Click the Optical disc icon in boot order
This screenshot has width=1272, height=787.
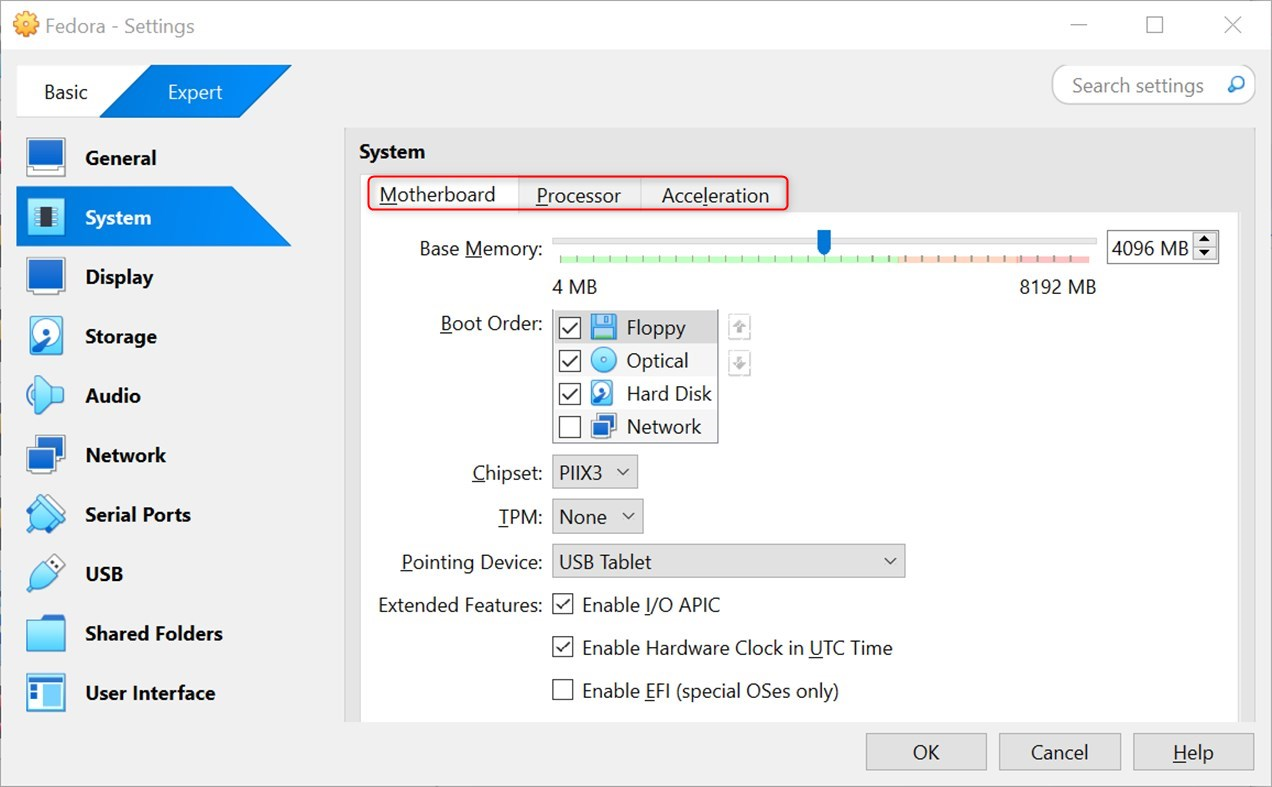[603, 360]
